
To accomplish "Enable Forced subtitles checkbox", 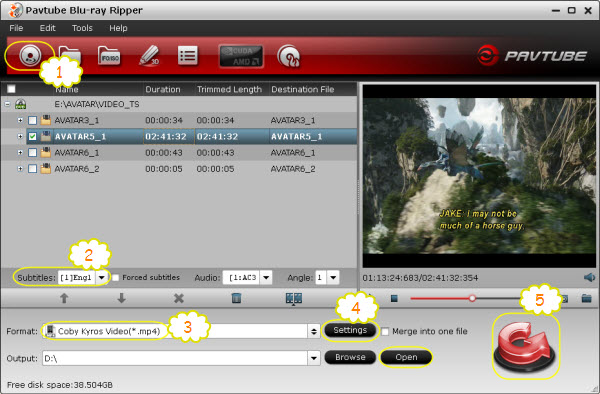I will tap(115, 278).
